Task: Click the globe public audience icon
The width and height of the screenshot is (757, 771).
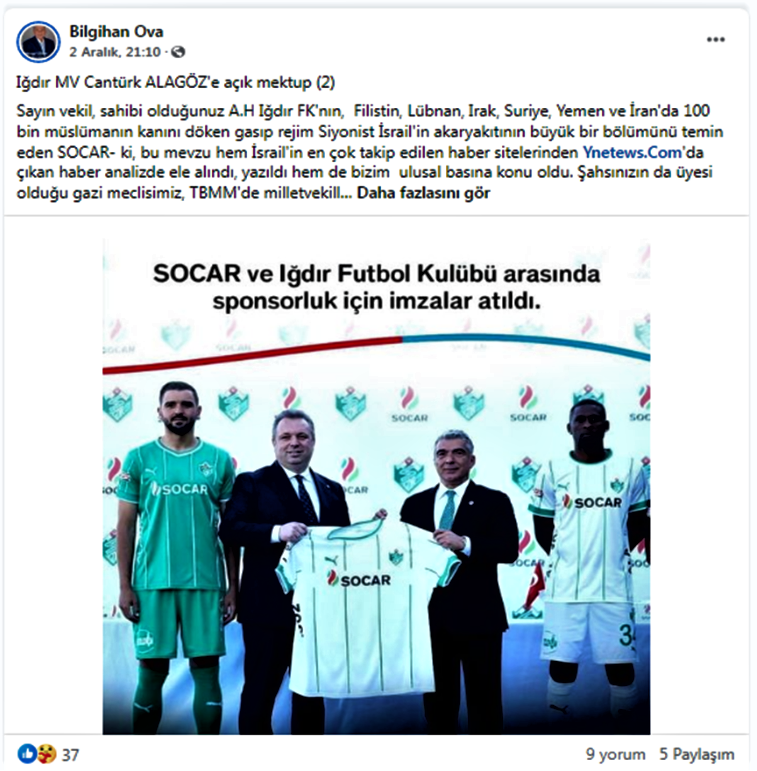Action: coord(178,52)
